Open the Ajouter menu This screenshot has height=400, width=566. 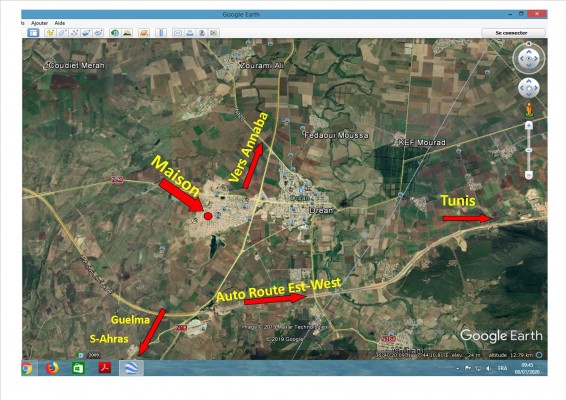point(39,23)
